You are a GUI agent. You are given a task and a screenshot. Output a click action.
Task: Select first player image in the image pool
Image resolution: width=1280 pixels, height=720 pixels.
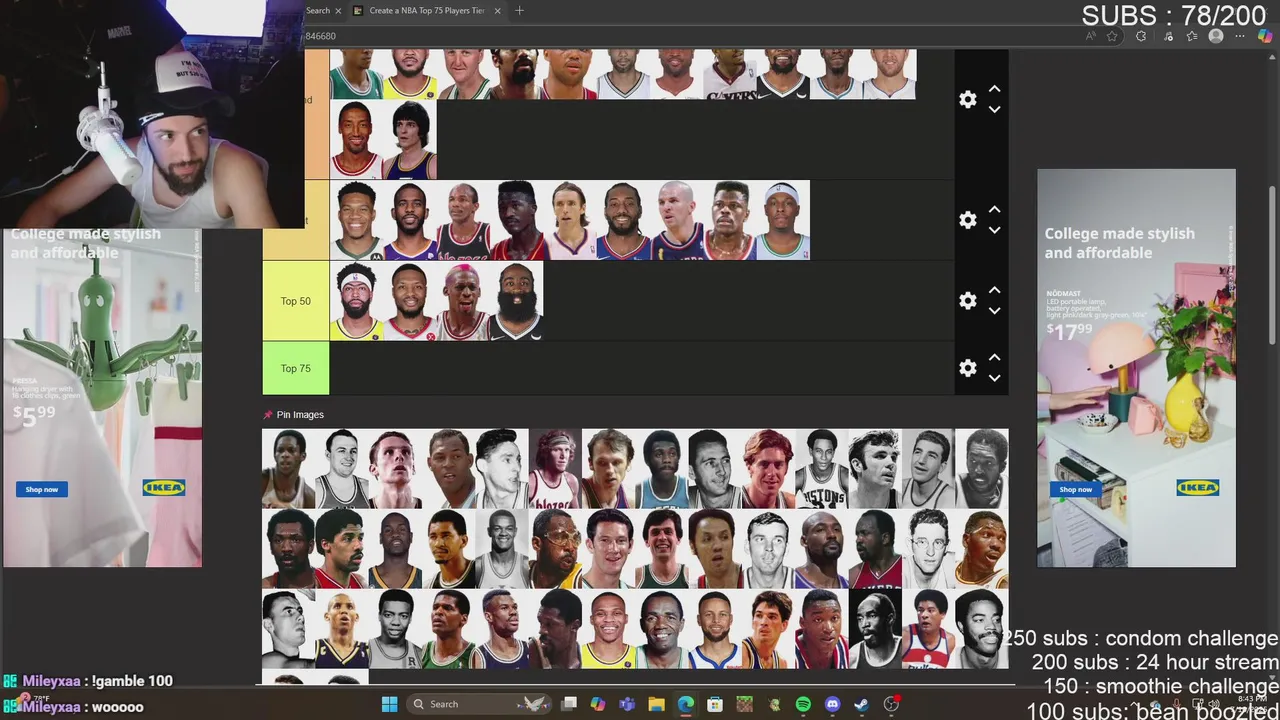(x=288, y=469)
